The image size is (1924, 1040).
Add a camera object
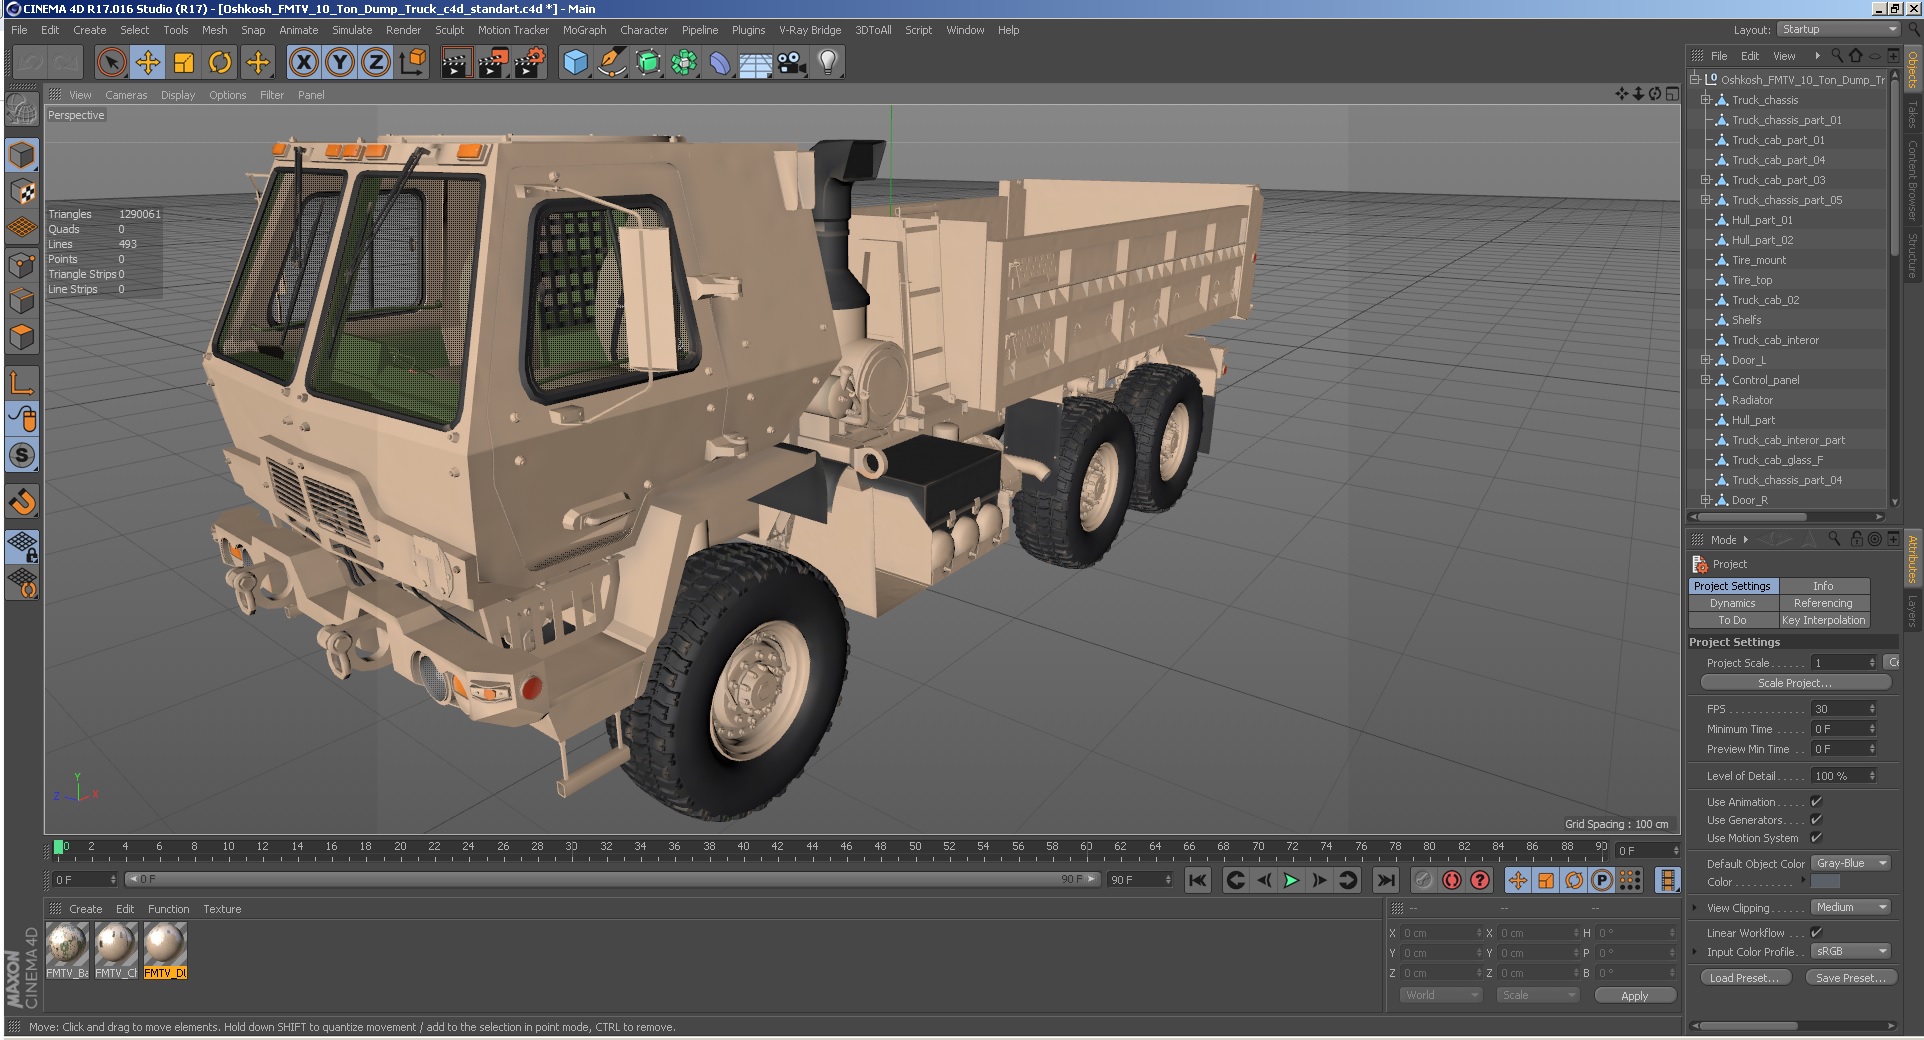pyautogui.click(x=792, y=63)
